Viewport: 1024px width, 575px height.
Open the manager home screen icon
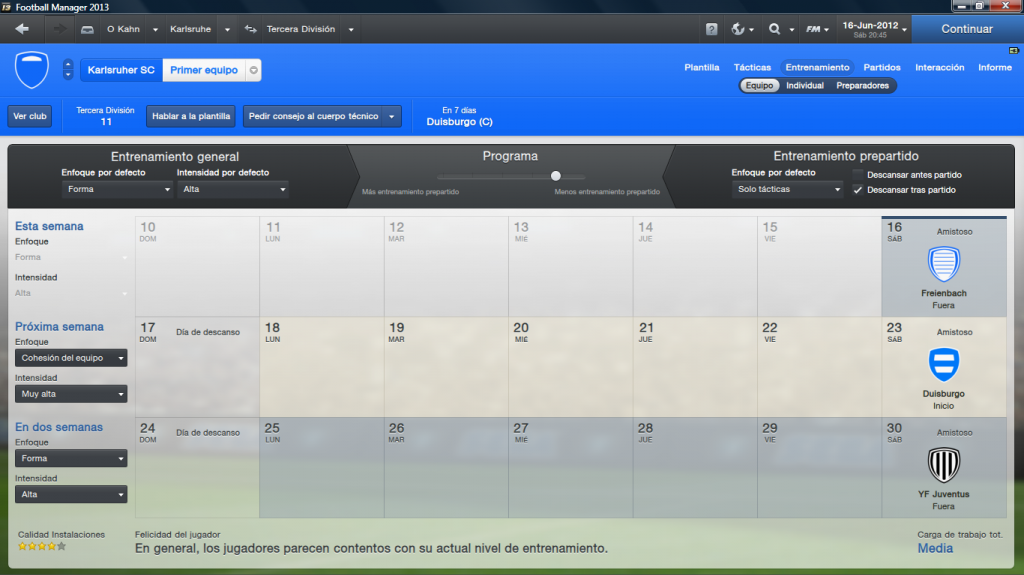(87, 29)
